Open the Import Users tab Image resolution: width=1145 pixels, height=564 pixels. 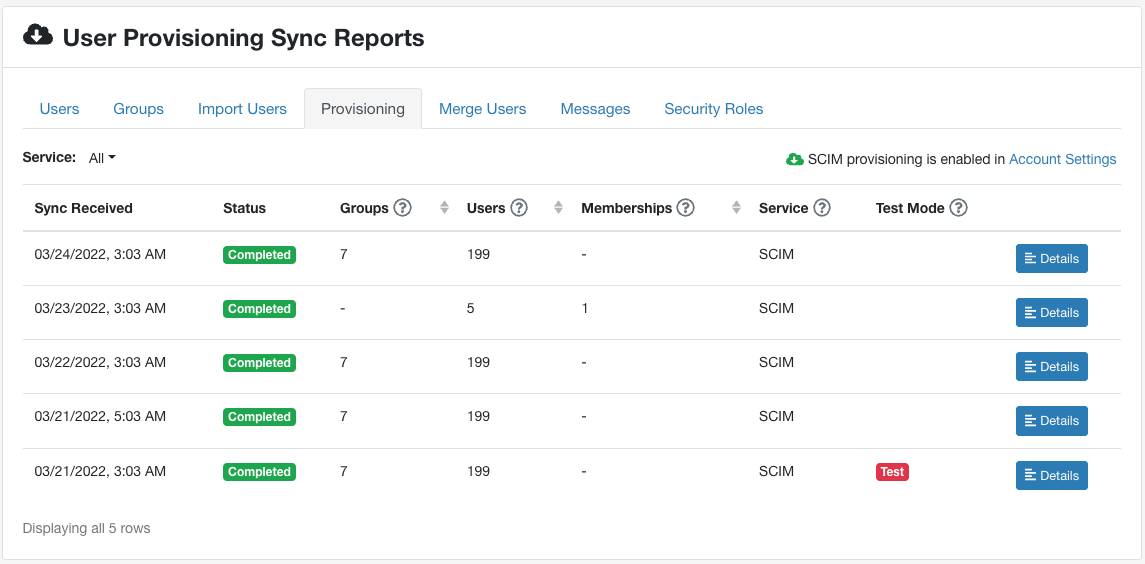pyautogui.click(x=242, y=109)
